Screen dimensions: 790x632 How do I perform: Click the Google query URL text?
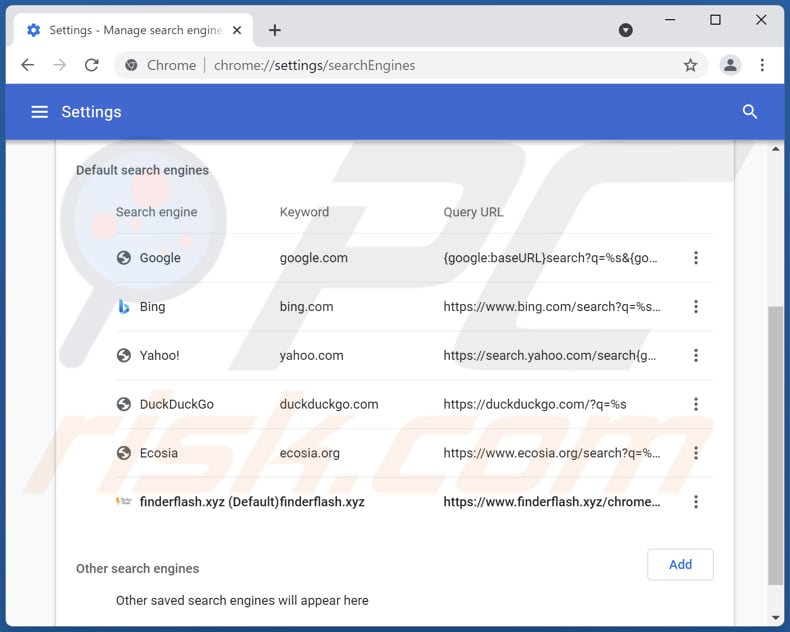coord(550,258)
